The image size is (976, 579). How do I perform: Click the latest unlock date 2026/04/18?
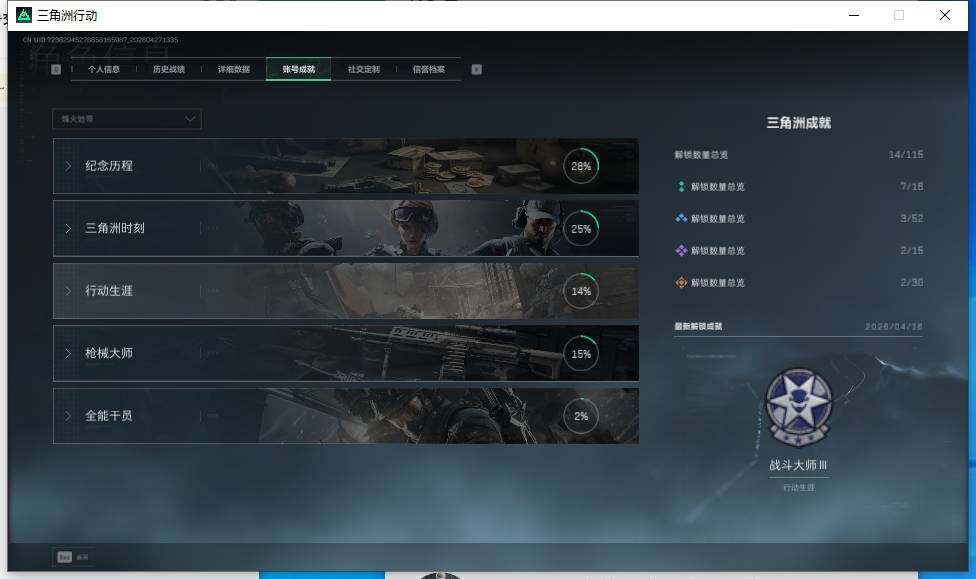click(x=894, y=326)
